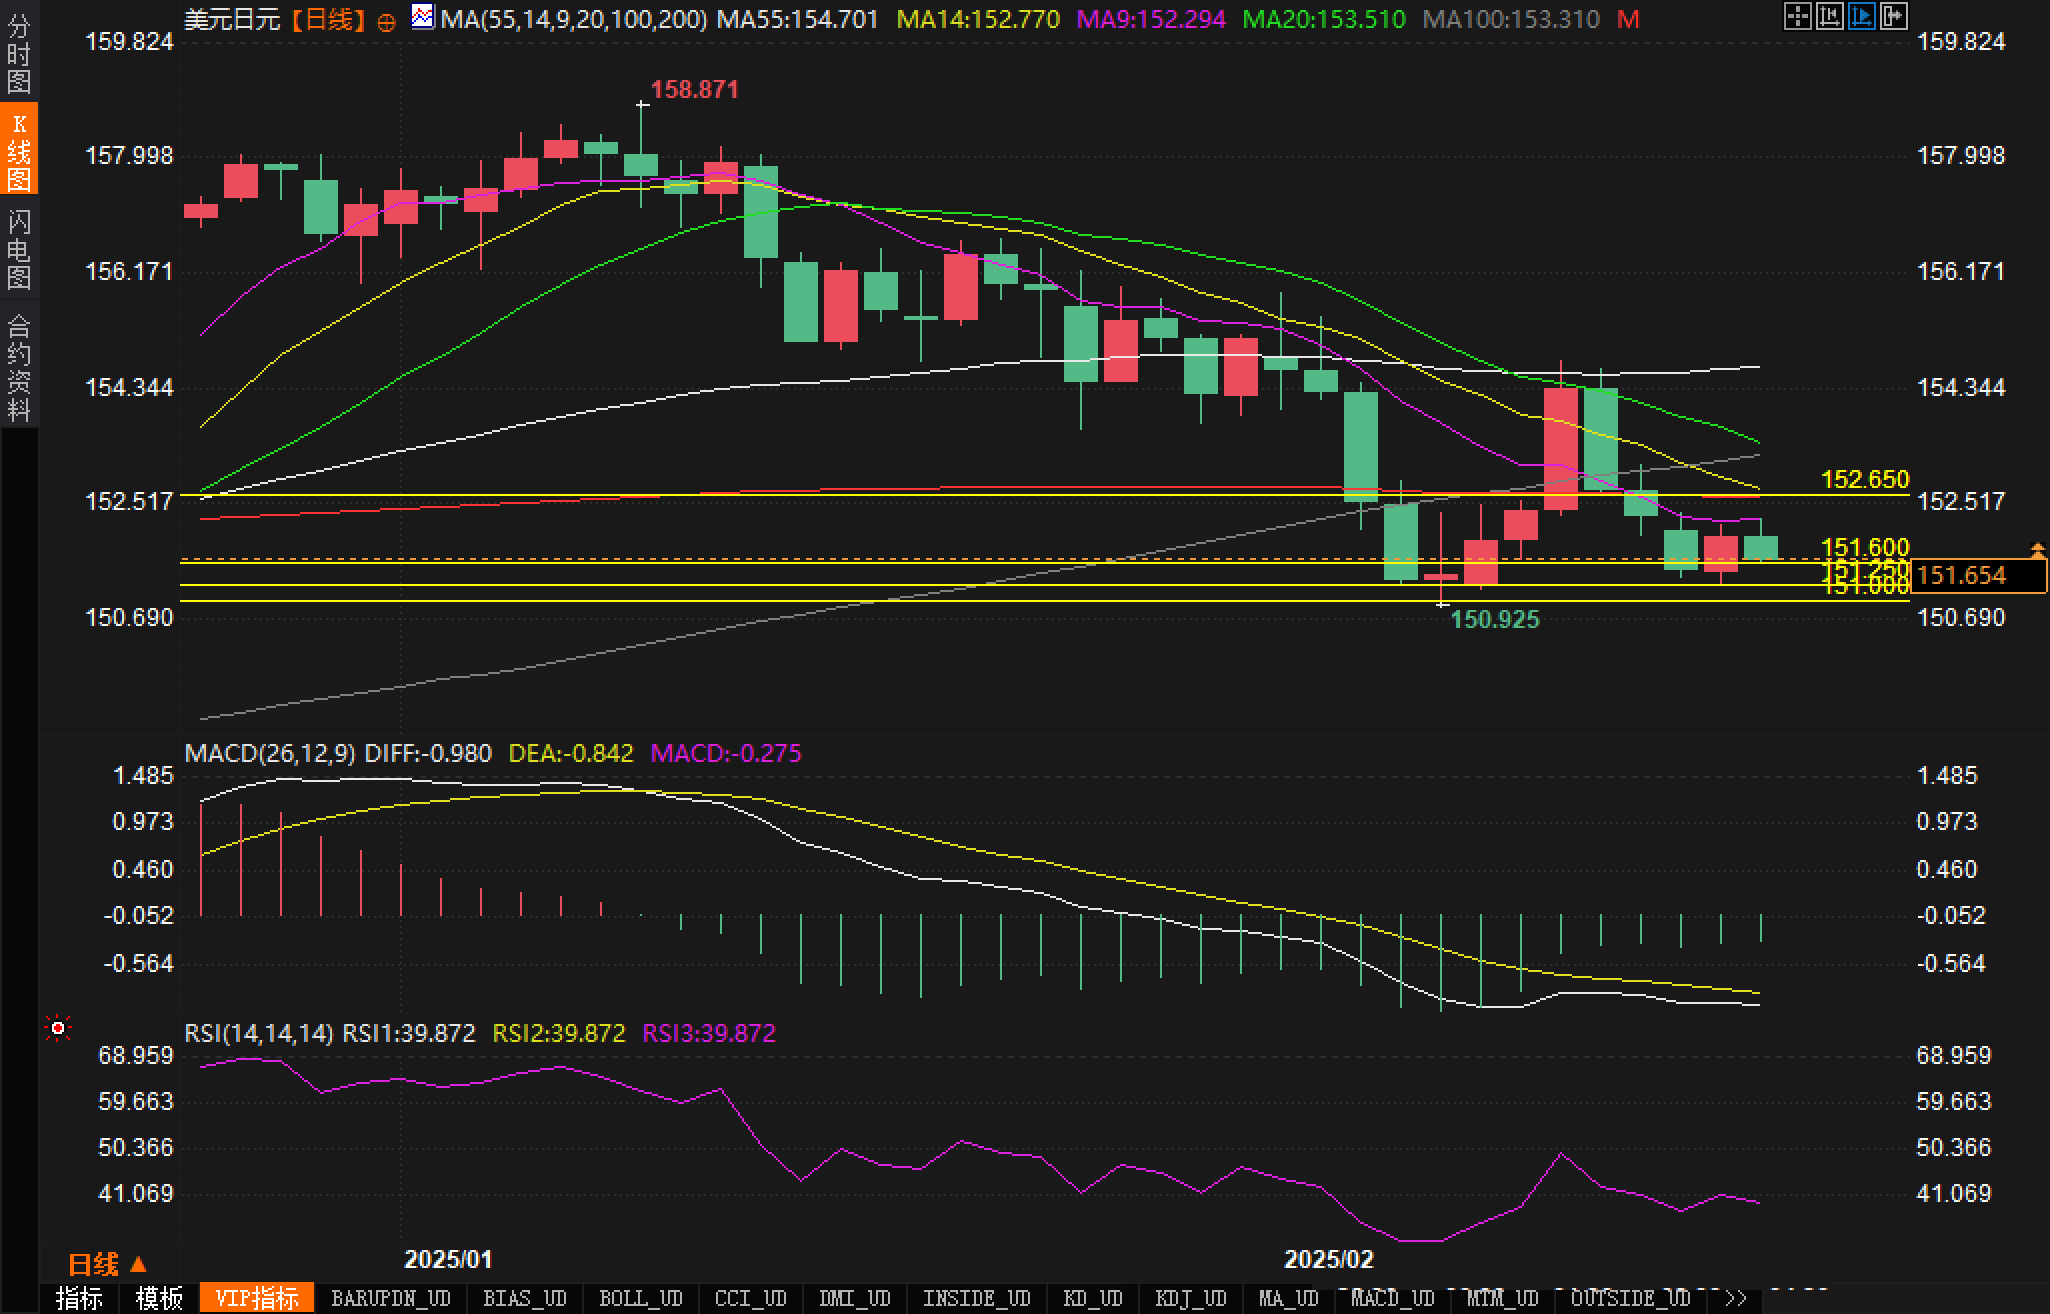Click the current price box 151.654
The width and height of the screenshot is (2050, 1314).
pyautogui.click(x=1978, y=575)
